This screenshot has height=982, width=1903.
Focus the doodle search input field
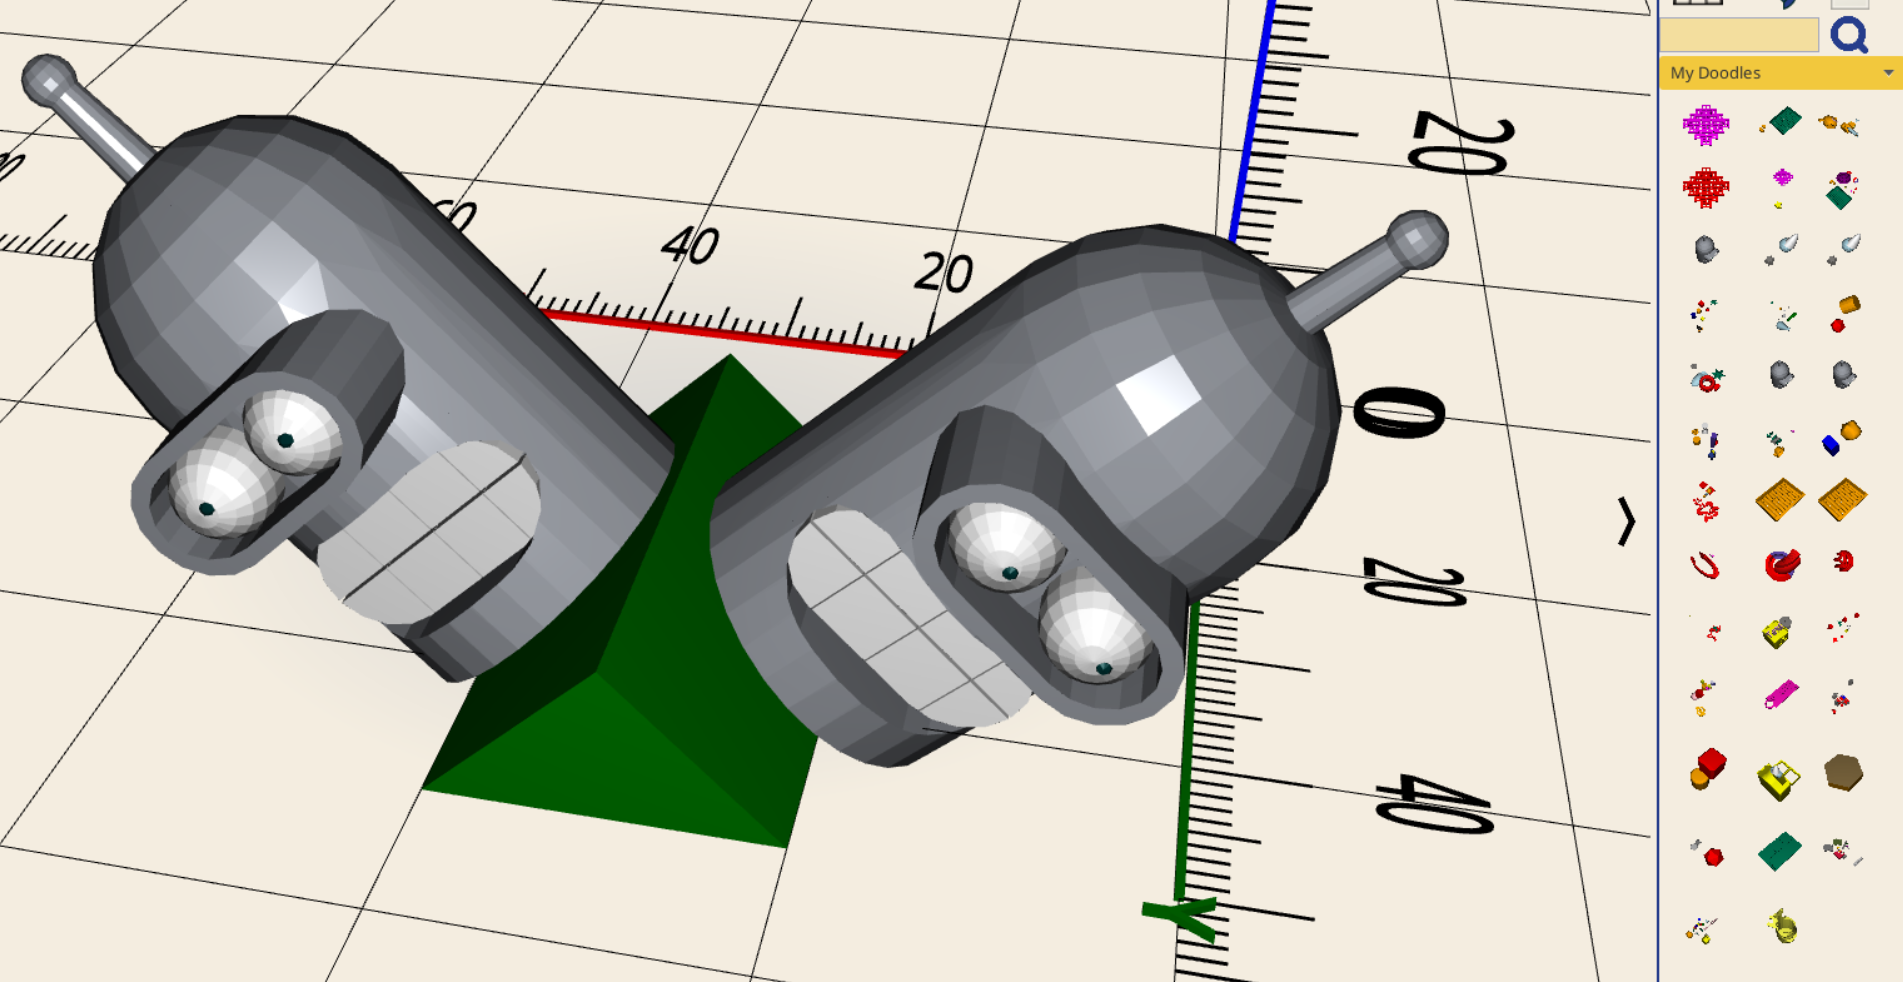point(1739,35)
